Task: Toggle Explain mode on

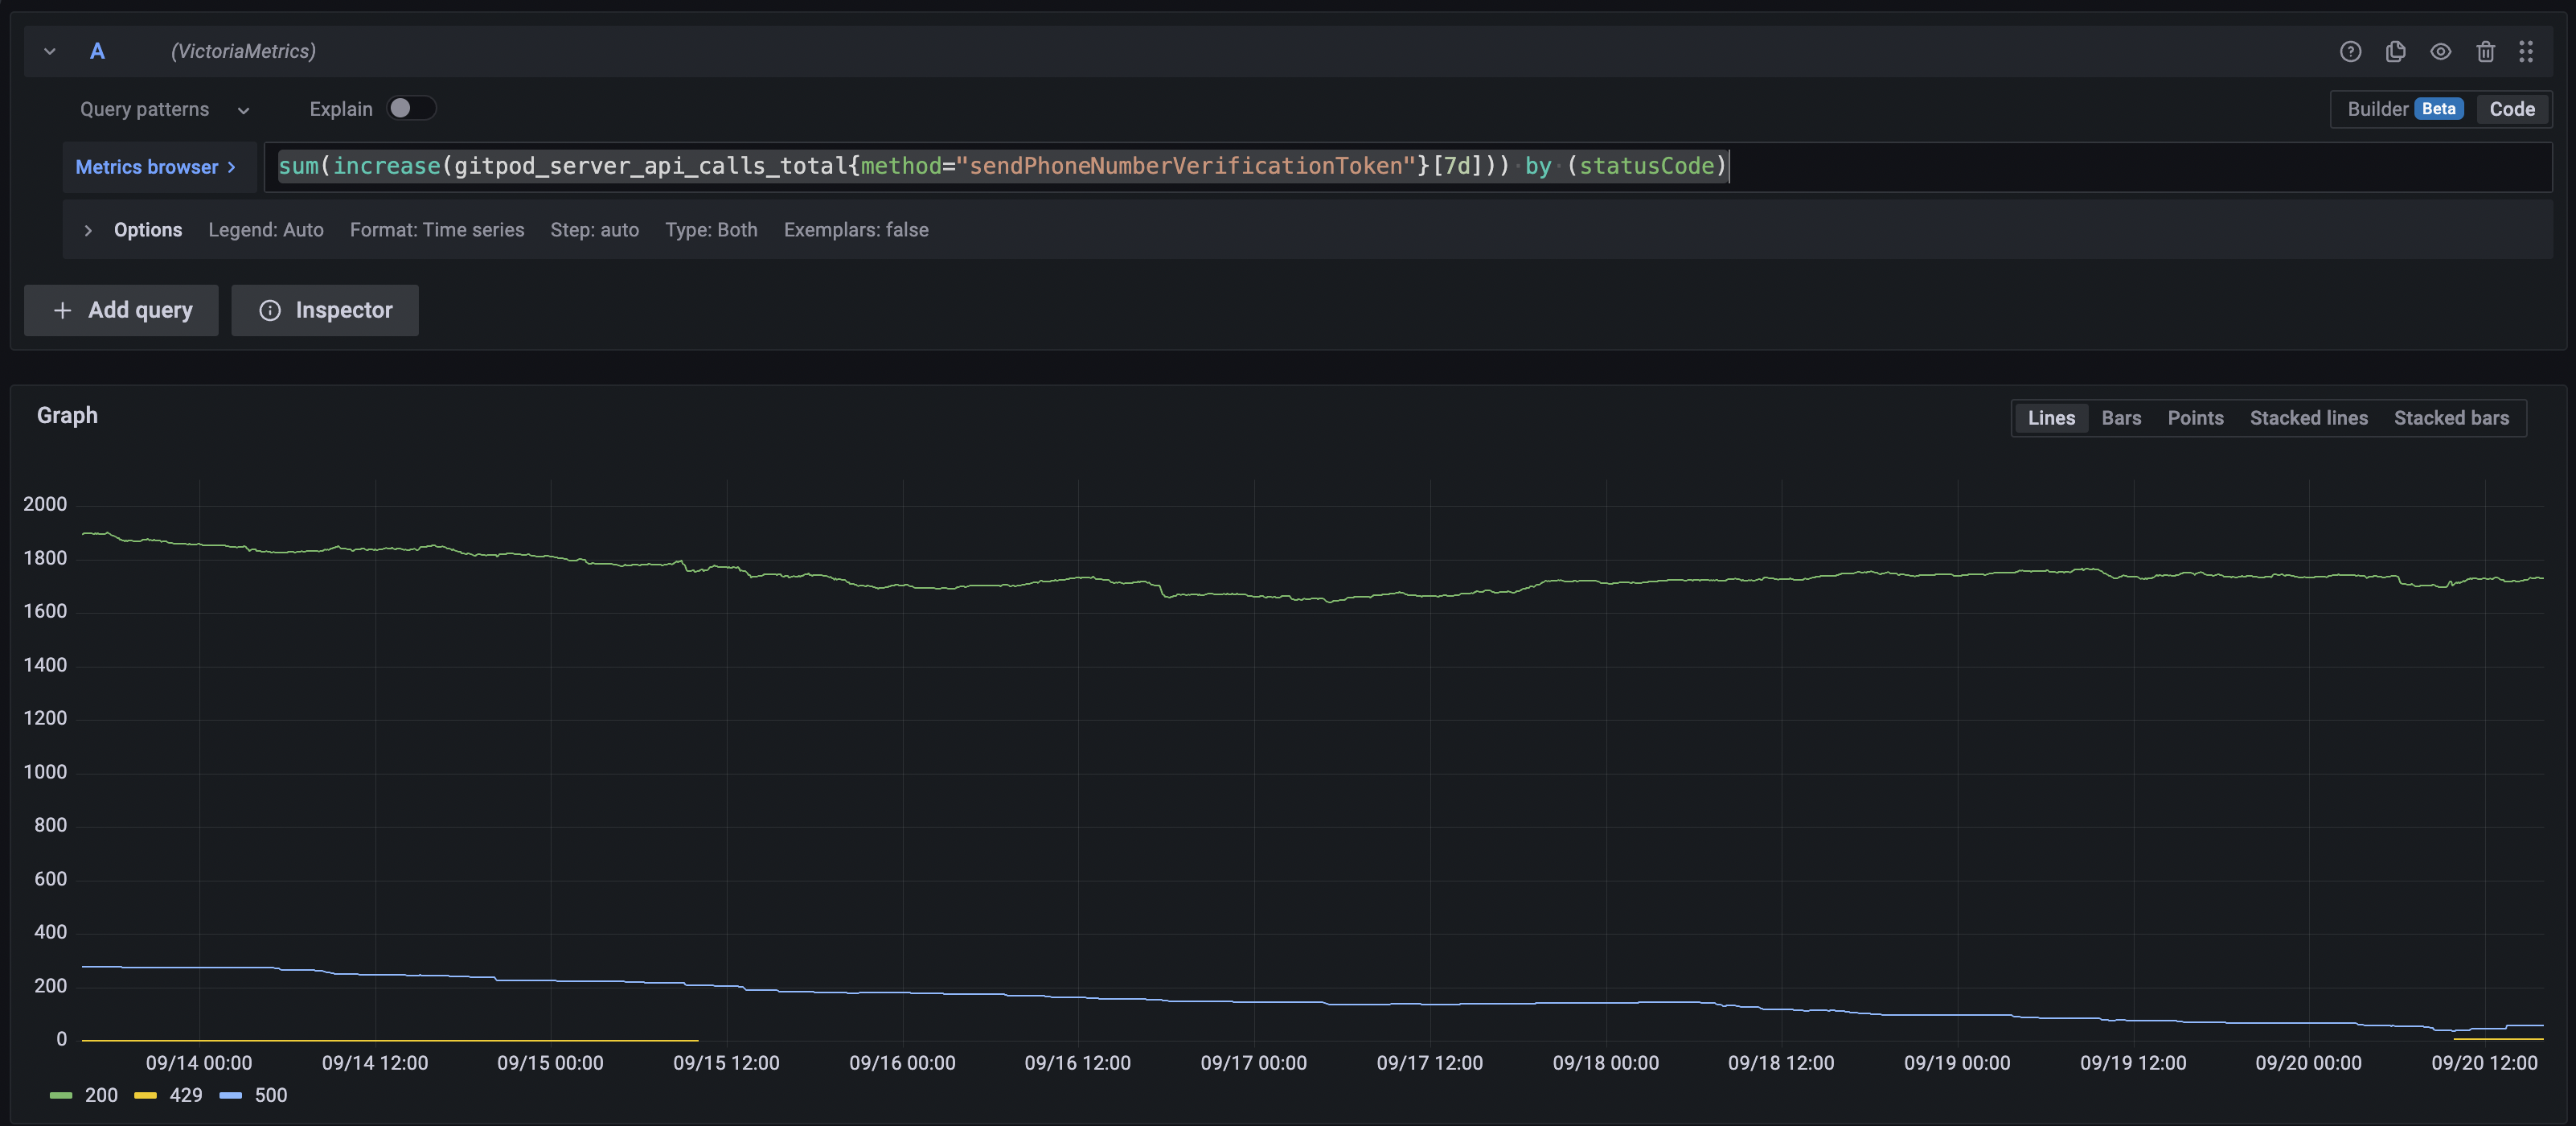Action: (x=410, y=108)
